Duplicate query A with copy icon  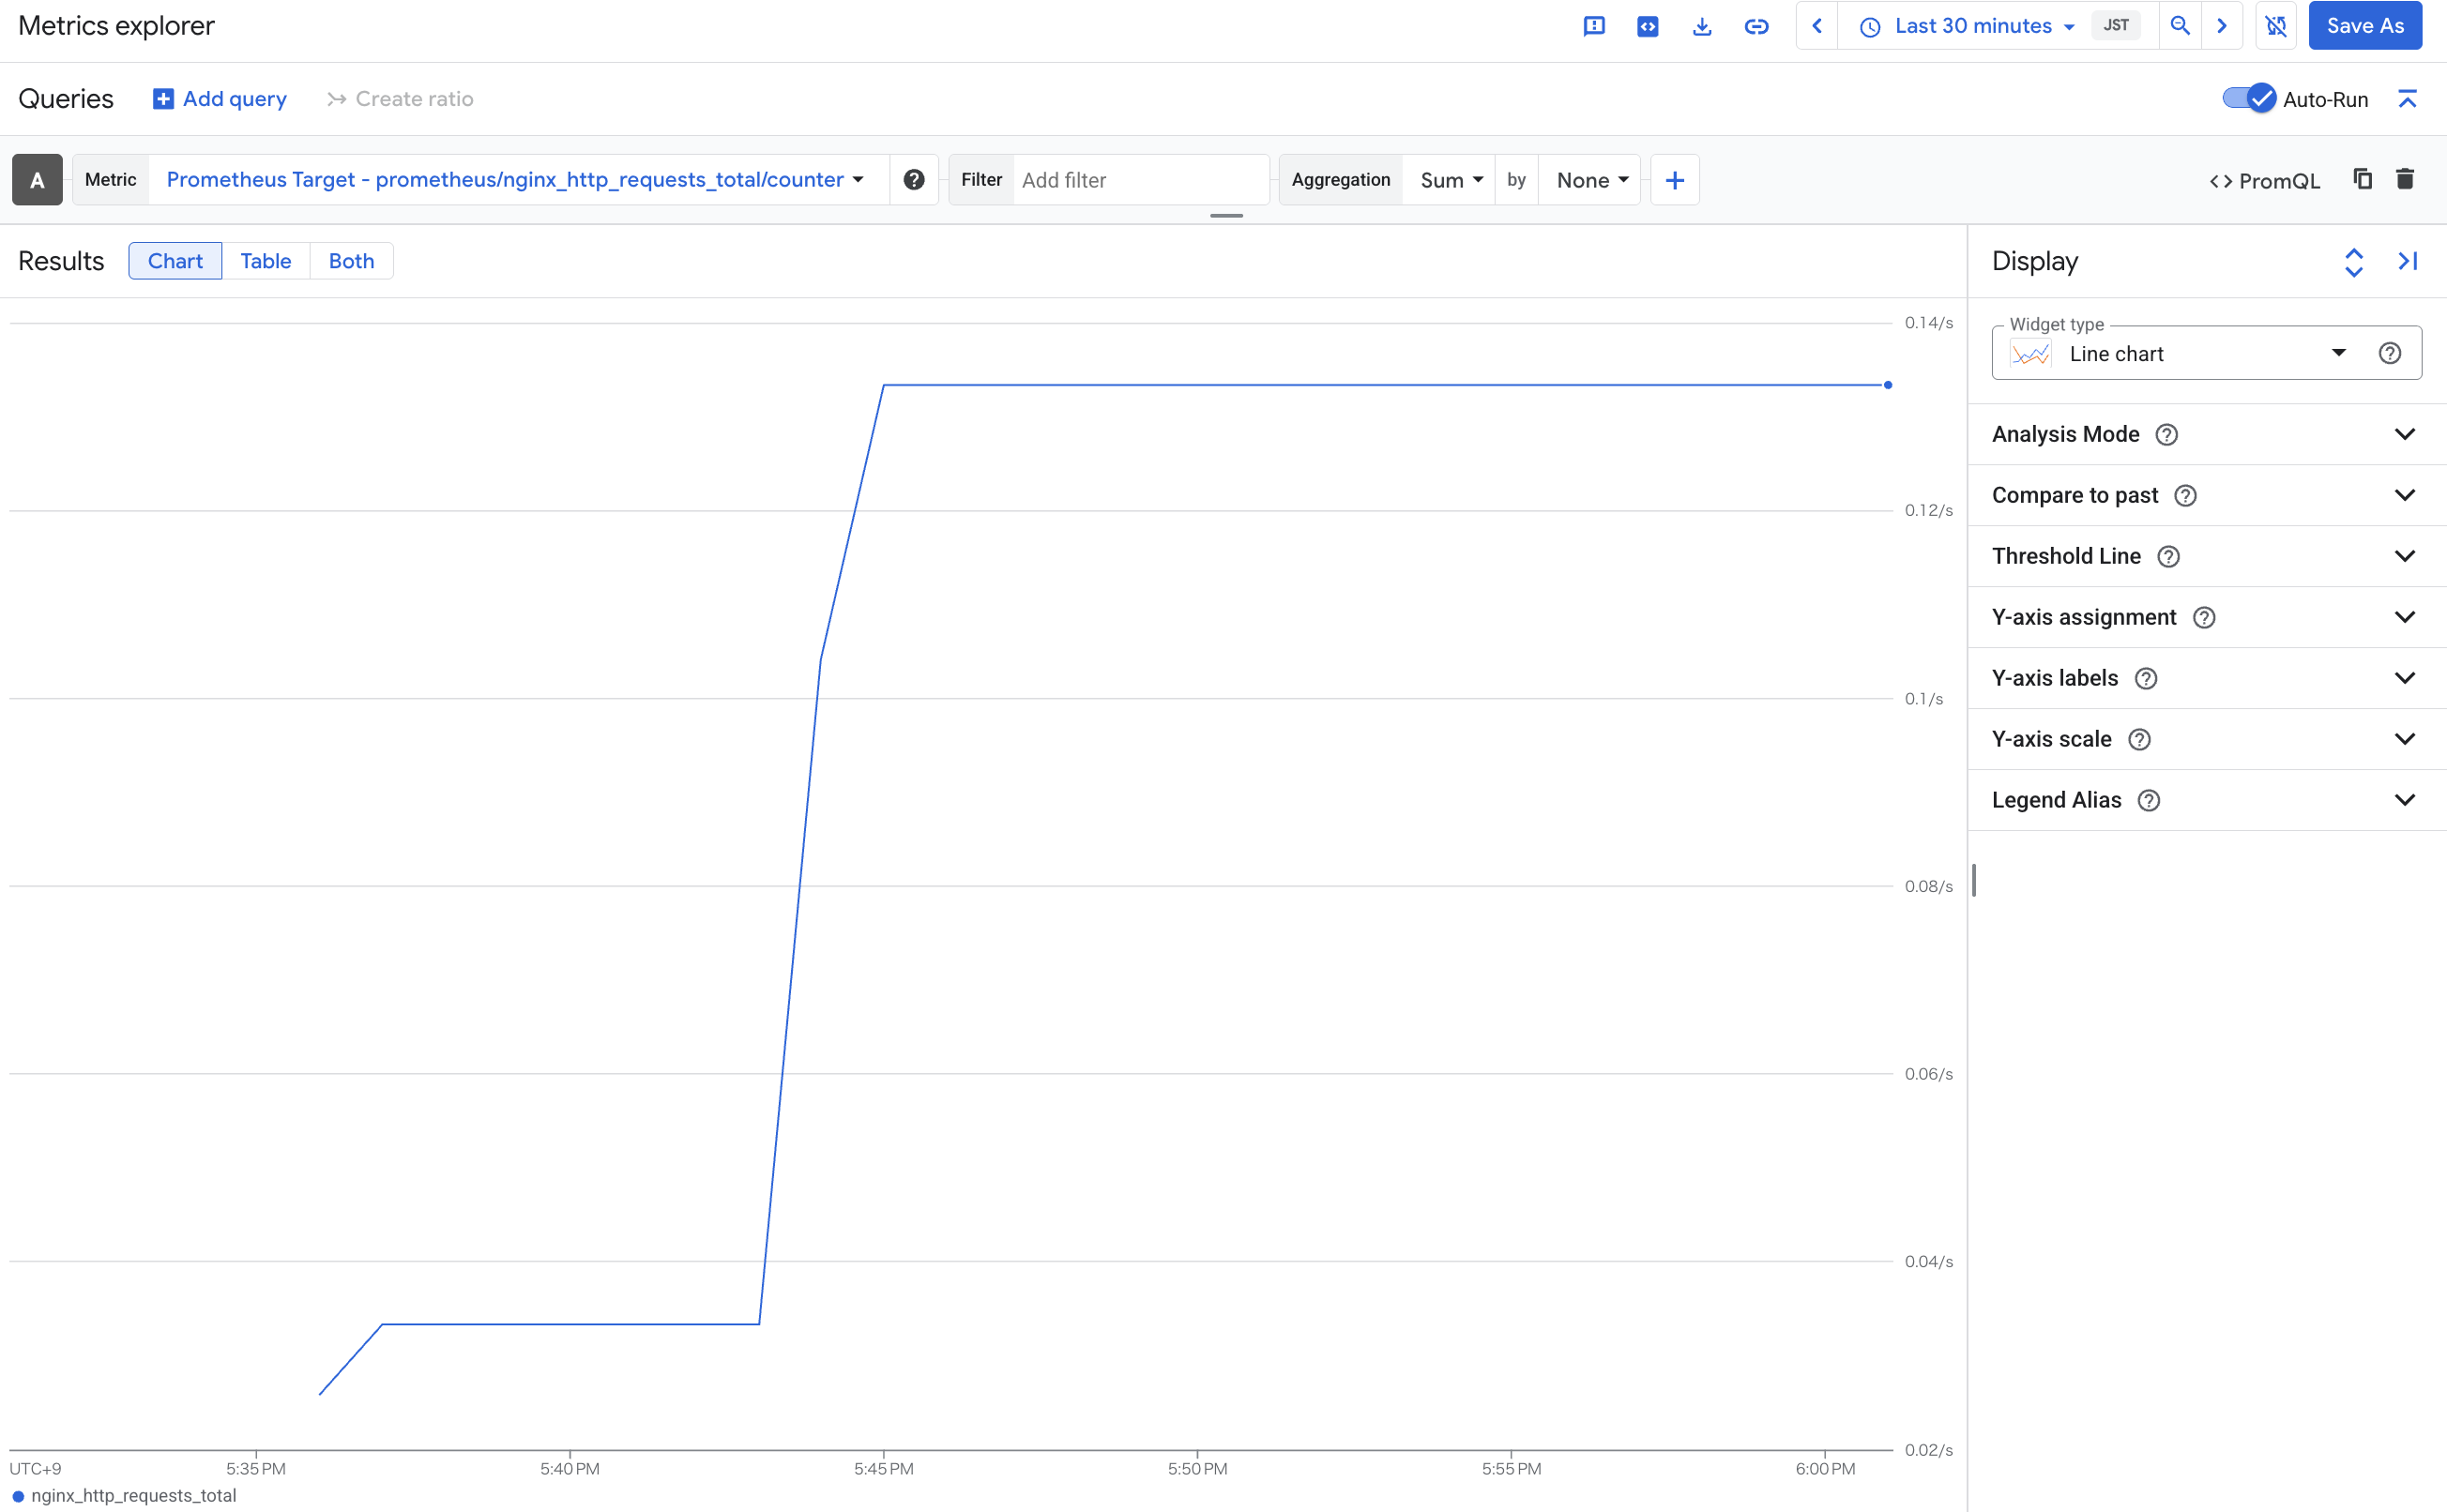pos(2362,179)
